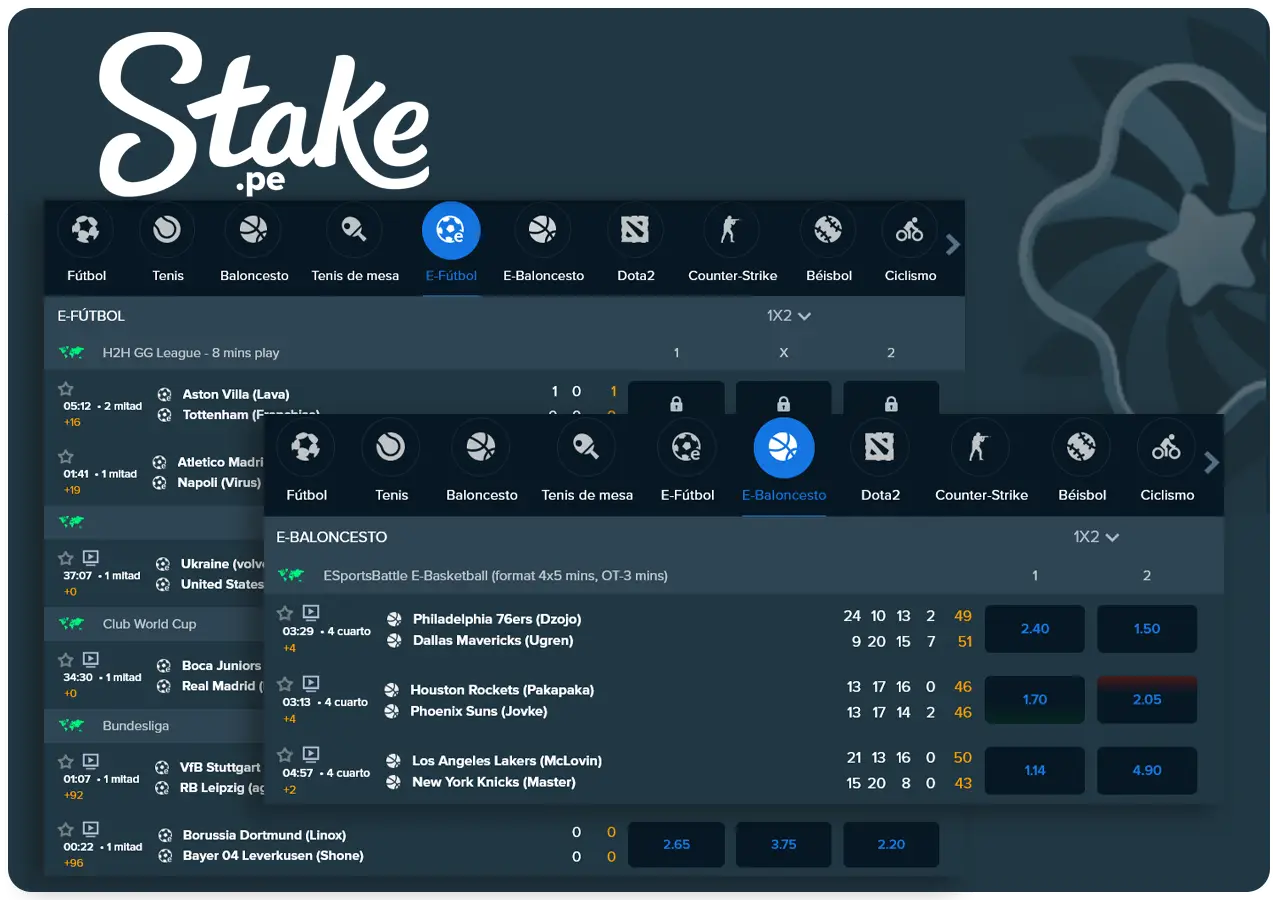
Task: Open +2 more markets for Lakers game
Action: click(x=290, y=789)
